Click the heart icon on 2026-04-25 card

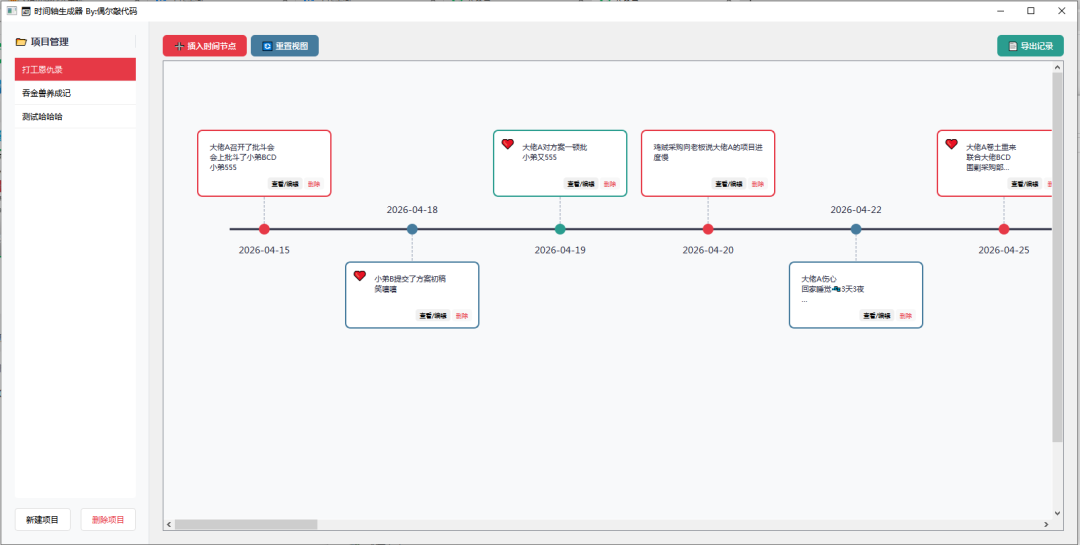pos(951,144)
